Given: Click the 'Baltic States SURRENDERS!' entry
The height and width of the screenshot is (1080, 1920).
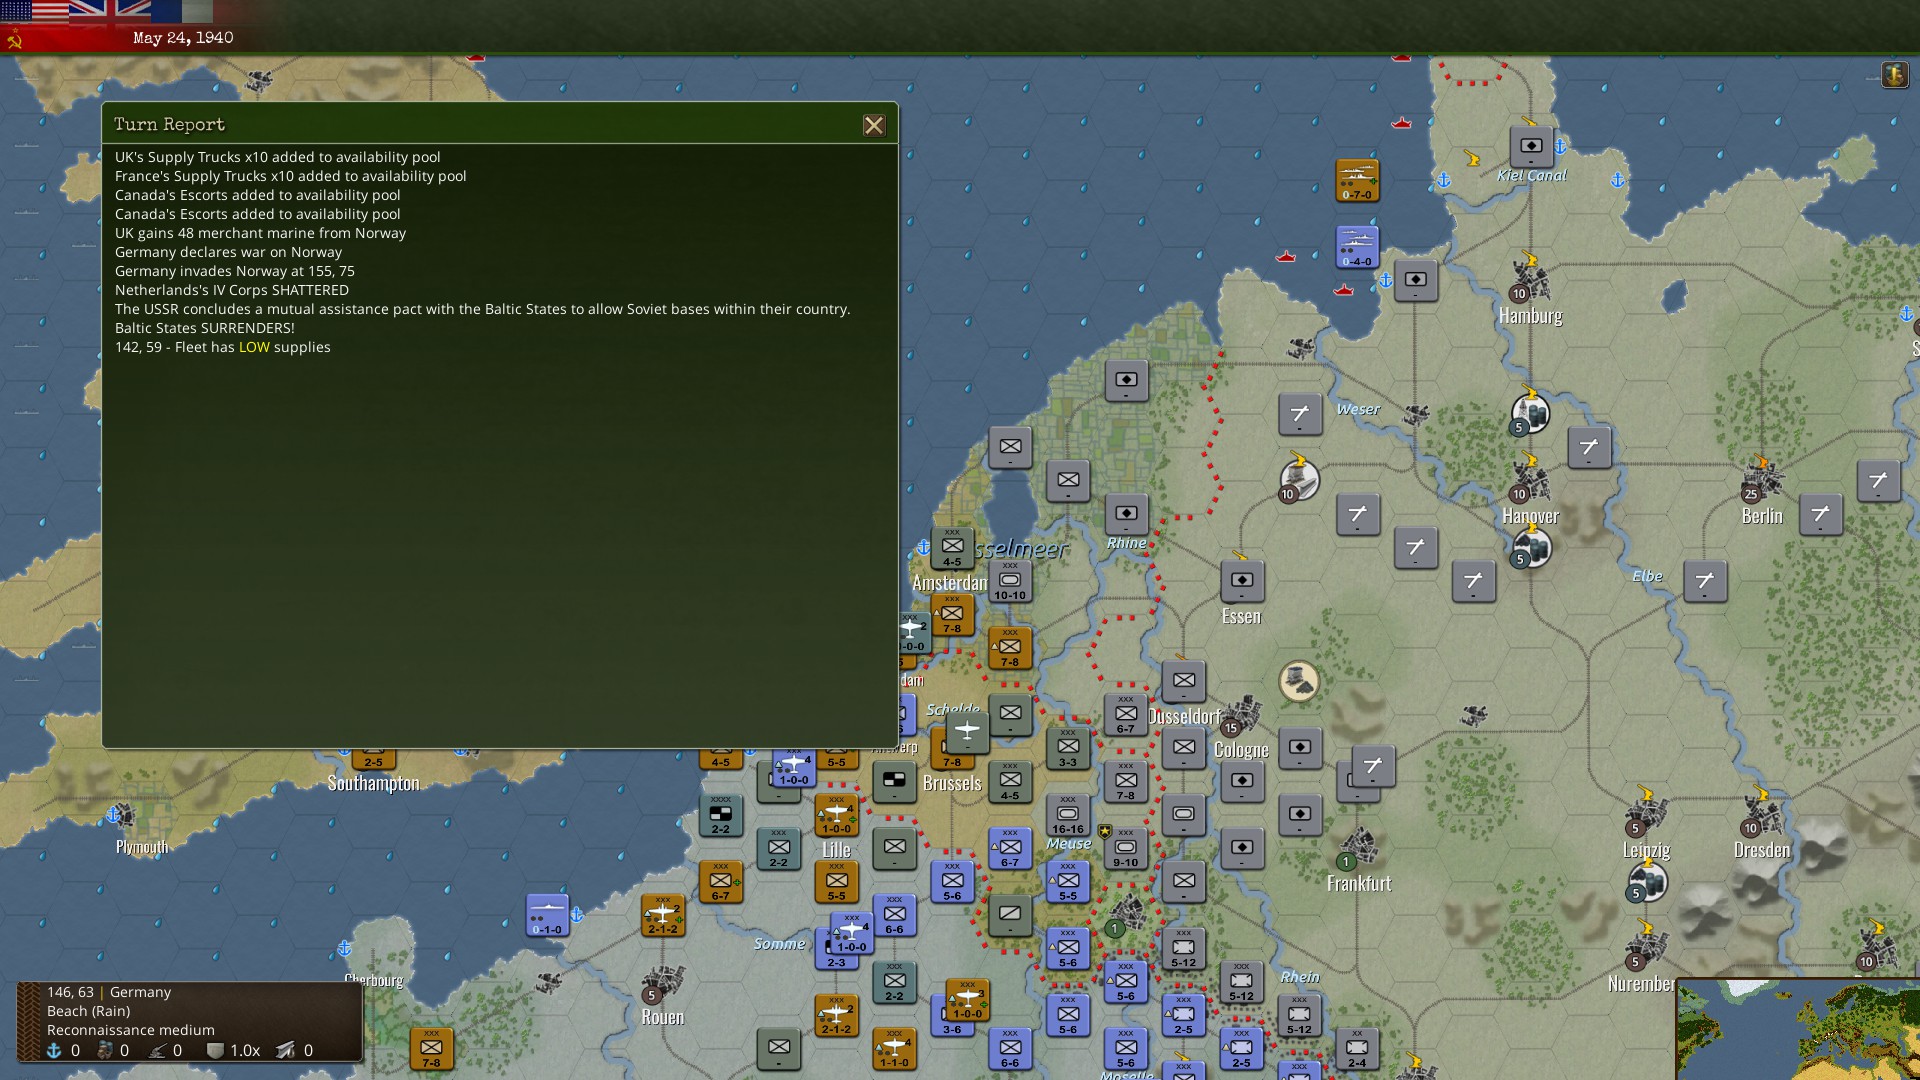Looking at the screenshot, I should click(205, 328).
